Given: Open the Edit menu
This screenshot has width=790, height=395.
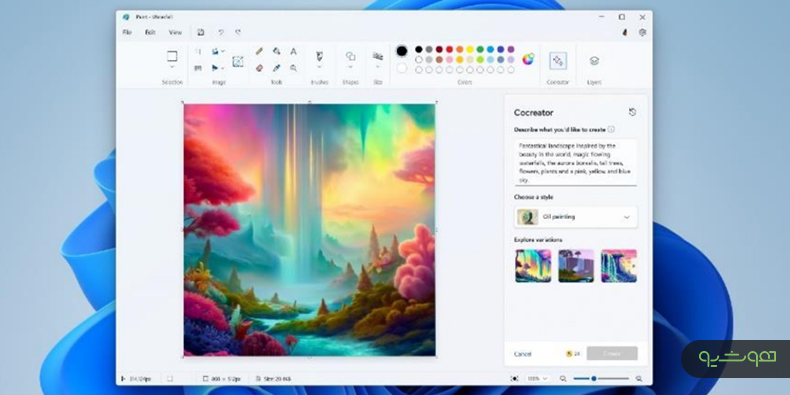Looking at the screenshot, I should (150, 32).
